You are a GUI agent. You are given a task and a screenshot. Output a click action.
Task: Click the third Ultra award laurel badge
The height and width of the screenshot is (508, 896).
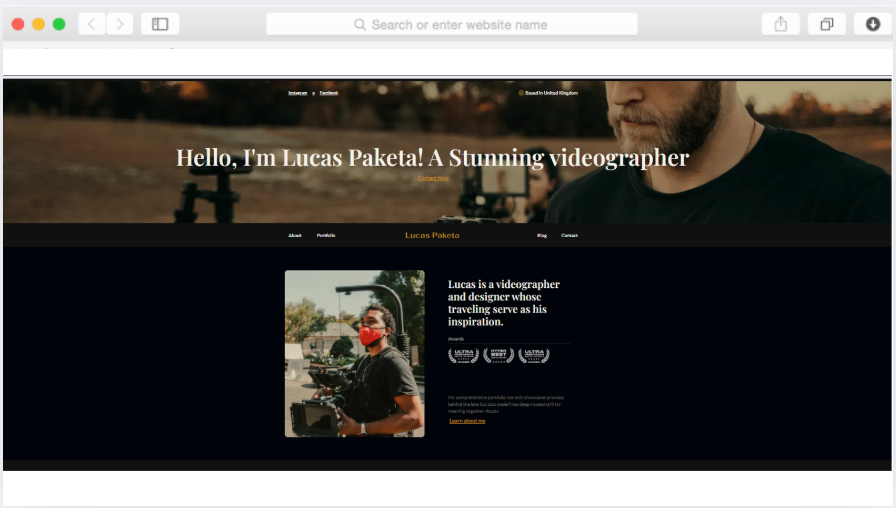[534, 355]
